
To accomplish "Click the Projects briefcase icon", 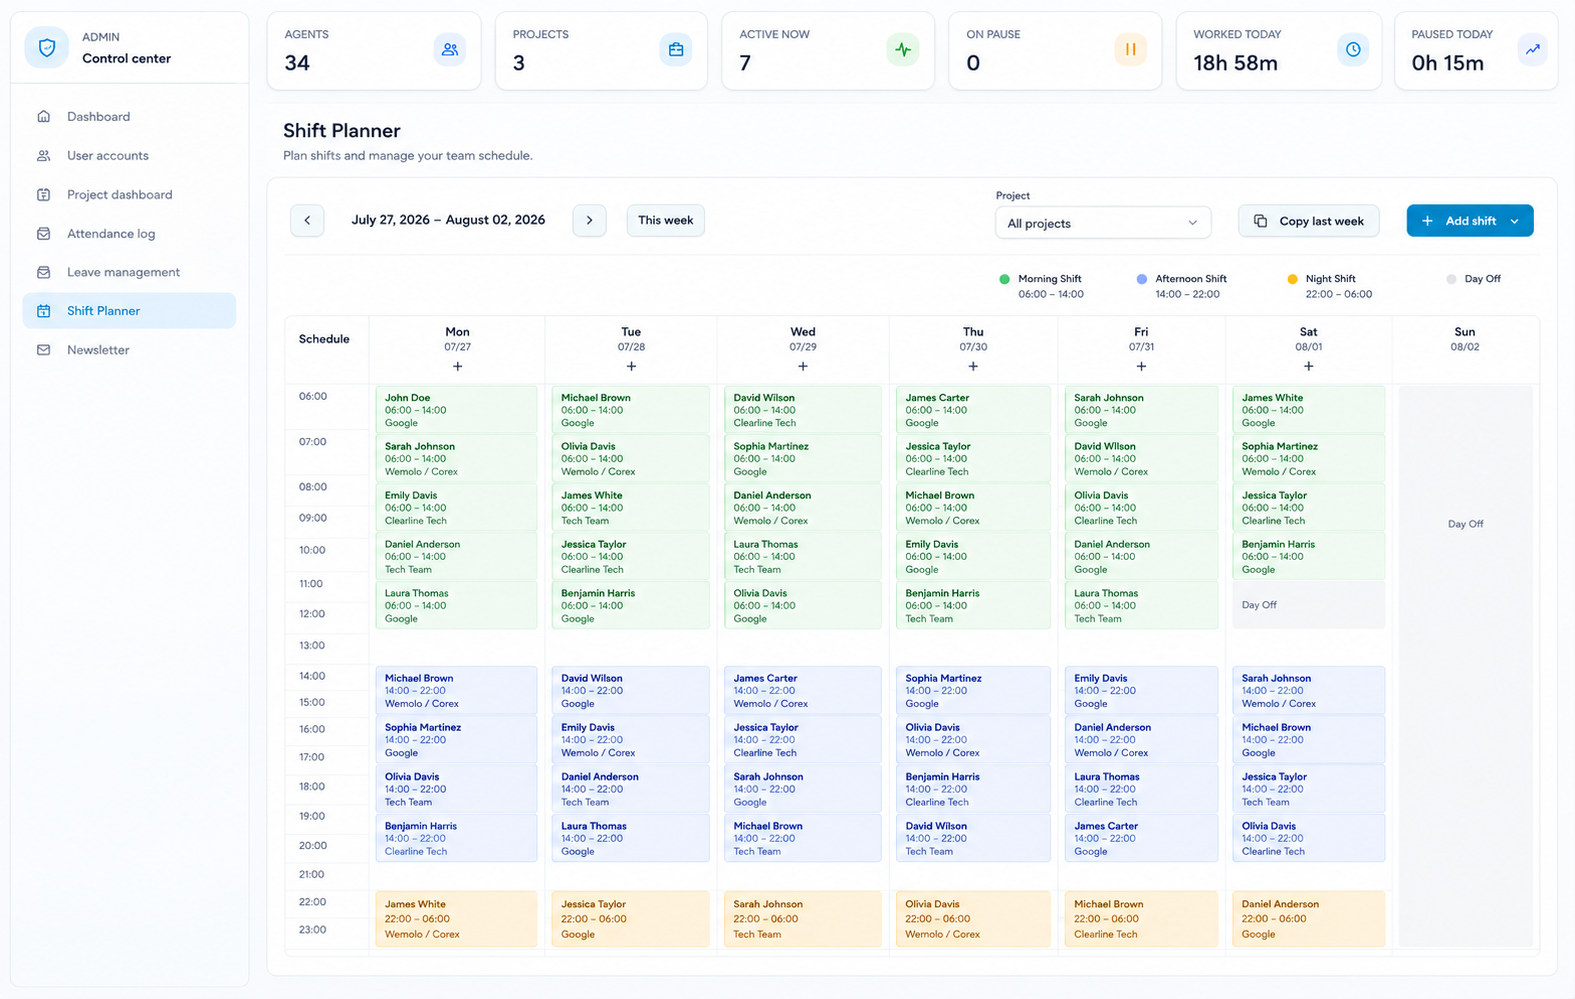I will 676,49.
